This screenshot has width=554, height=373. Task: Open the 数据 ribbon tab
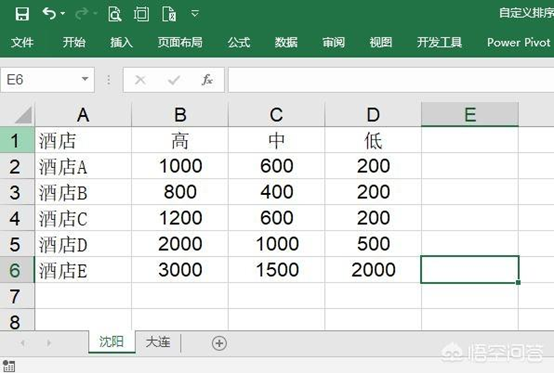tap(286, 42)
